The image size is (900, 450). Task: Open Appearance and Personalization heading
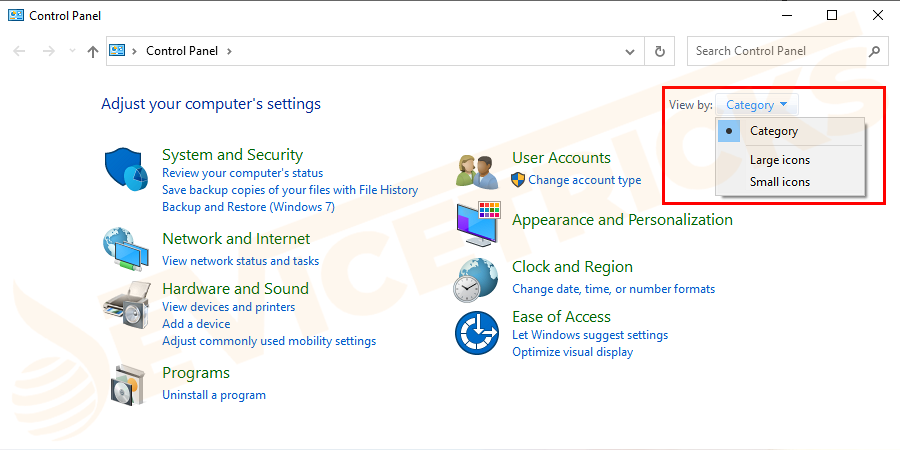coord(622,220)
